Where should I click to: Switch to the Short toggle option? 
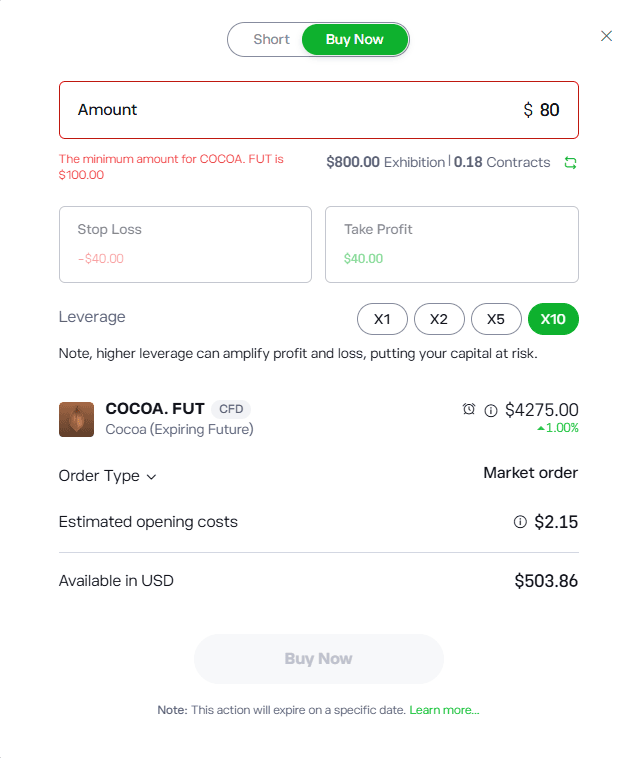coord(271,40)
